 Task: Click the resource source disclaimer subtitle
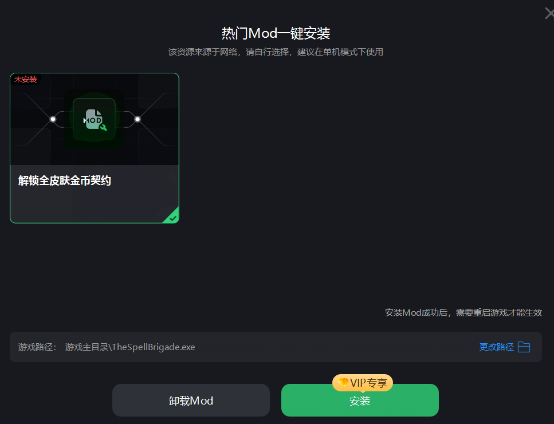276,52
